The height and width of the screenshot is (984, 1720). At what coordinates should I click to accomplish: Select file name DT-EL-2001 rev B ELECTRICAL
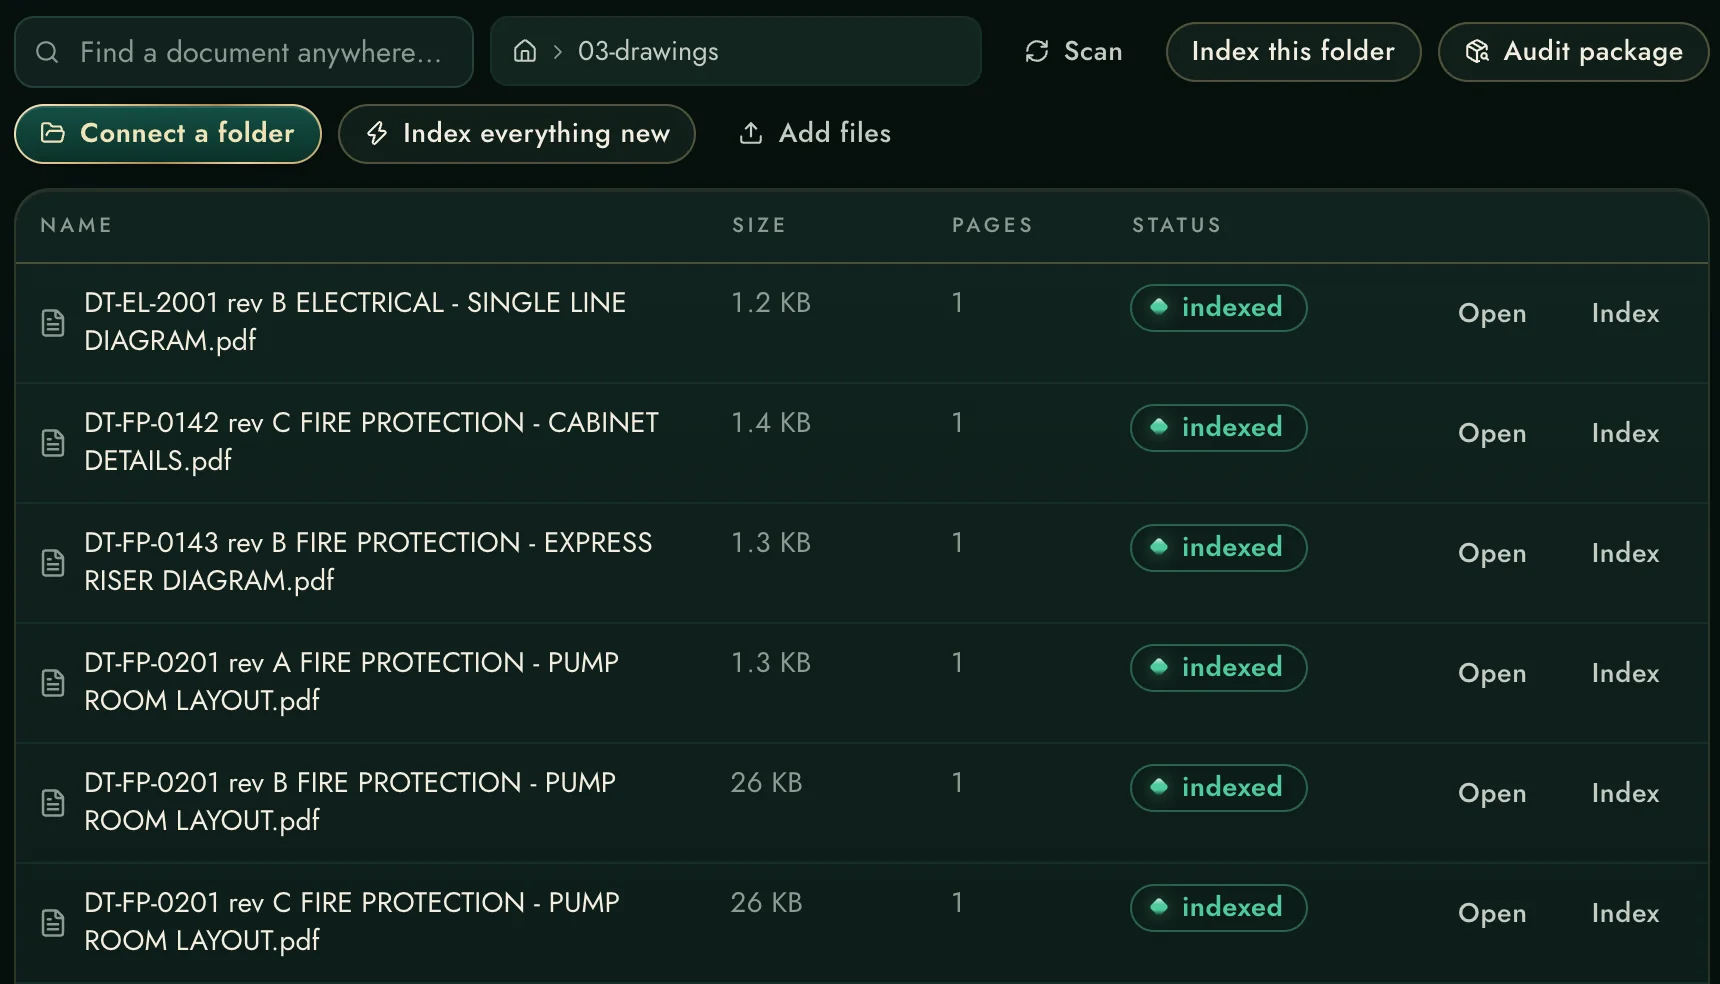355,321
